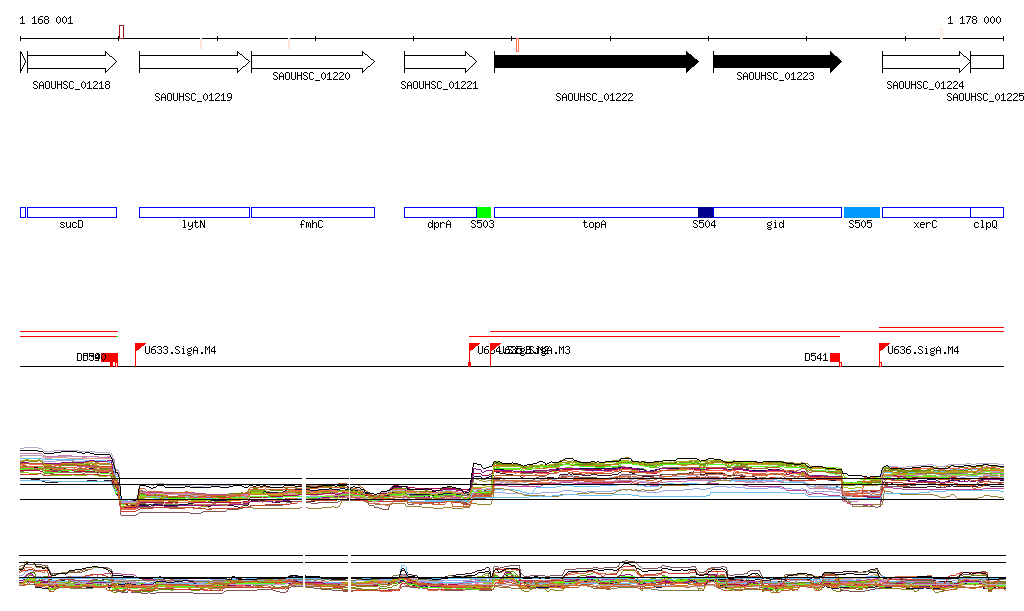Select the lytN segment box
This screenshot has height=611, width=1024.
coord(194,212)
